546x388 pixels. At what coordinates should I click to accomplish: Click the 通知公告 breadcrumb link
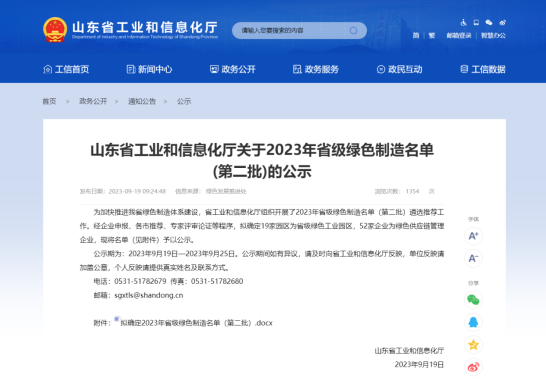[142, 101]
